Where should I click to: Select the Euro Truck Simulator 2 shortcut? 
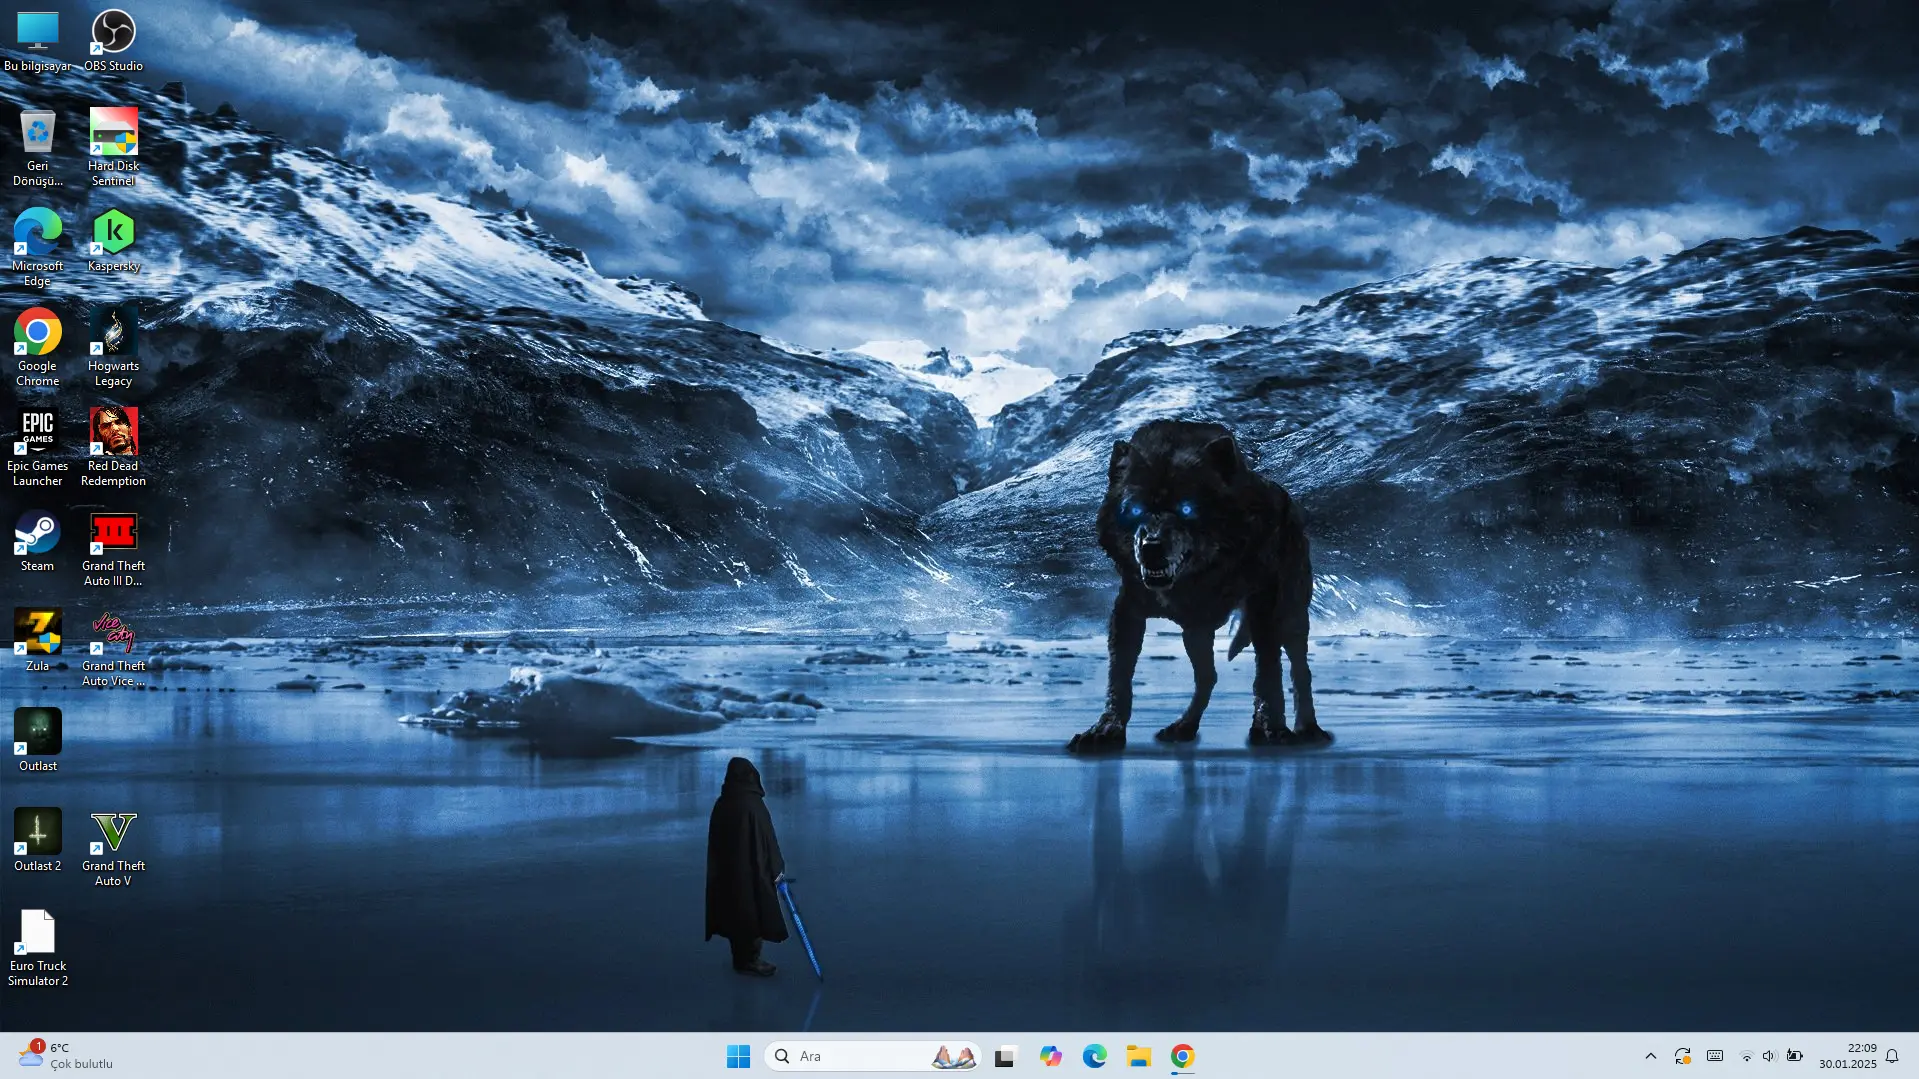37,948
